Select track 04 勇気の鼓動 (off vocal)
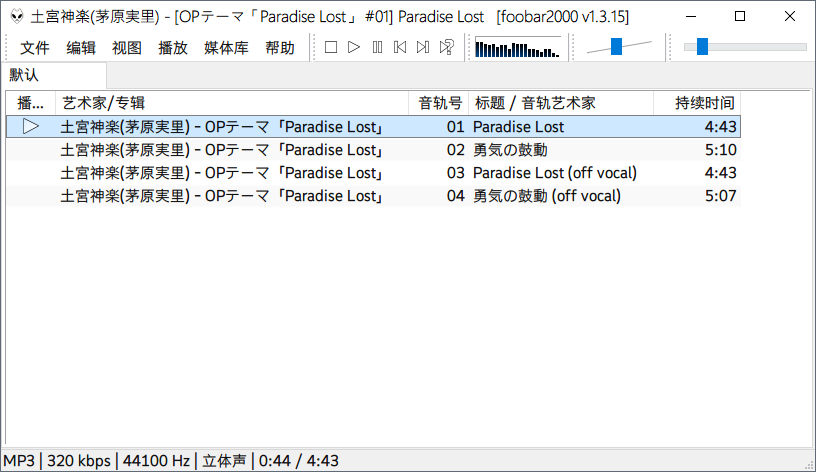 [x=546, y=196]
